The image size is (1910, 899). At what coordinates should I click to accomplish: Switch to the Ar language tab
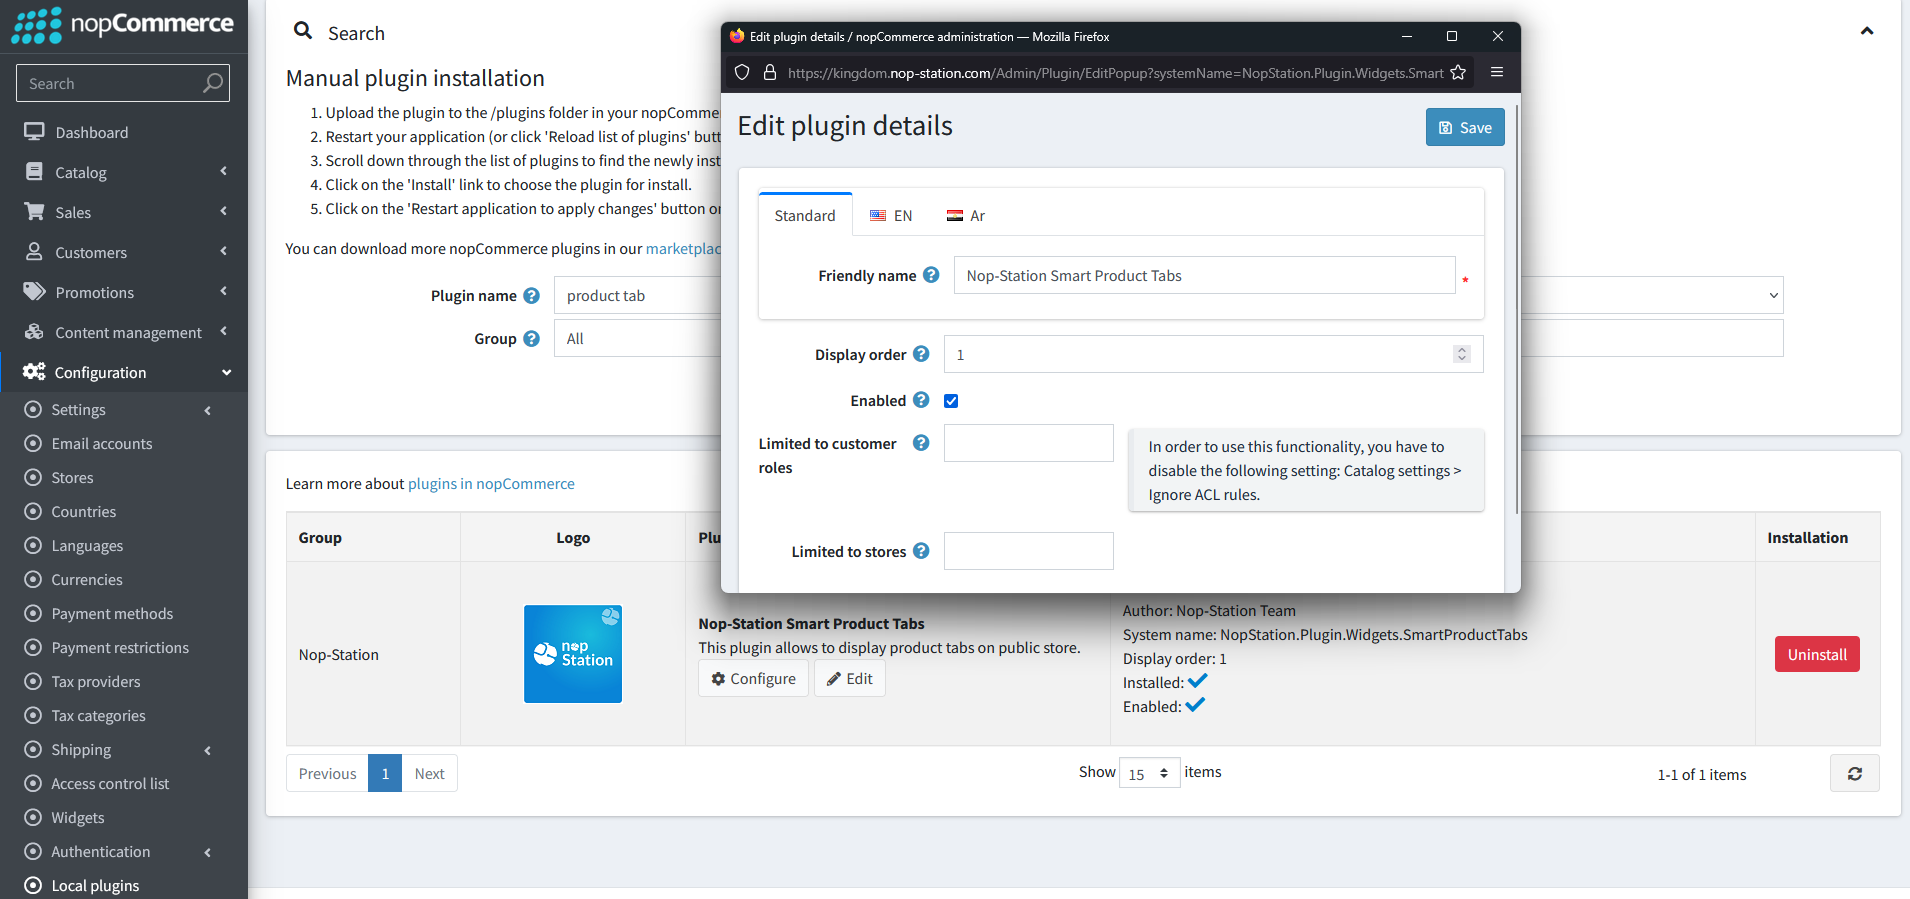pos(966,215)
